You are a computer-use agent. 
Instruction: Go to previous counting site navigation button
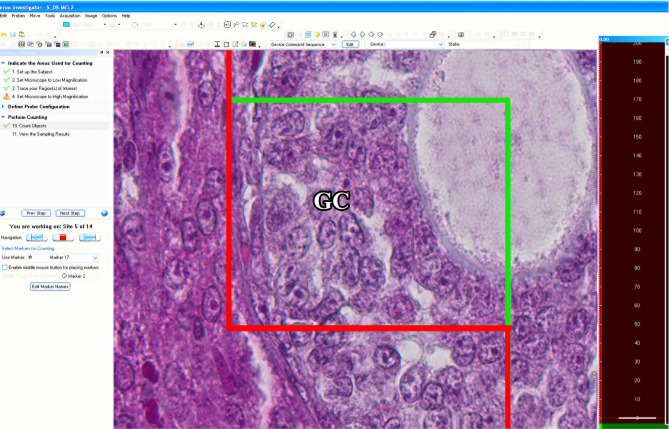pos(37,237)
